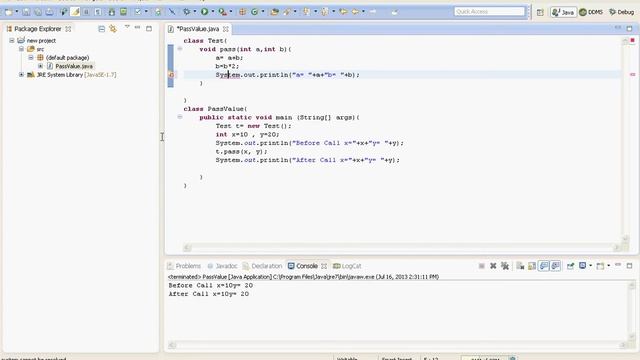640x360 pixels.
Task: Open the Package Explorer View Menu triangle
Action: tap(127, 27)
